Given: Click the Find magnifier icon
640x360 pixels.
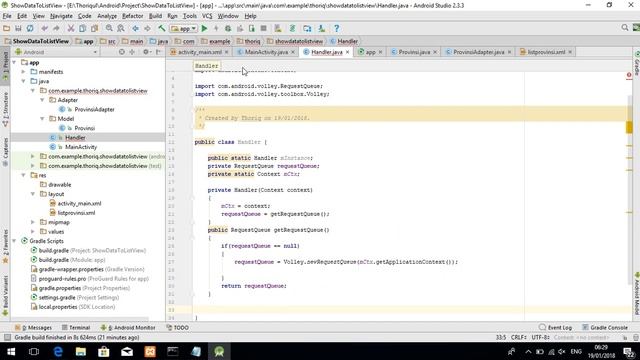Looking at the screenshot, I should (x=109, y=28).
